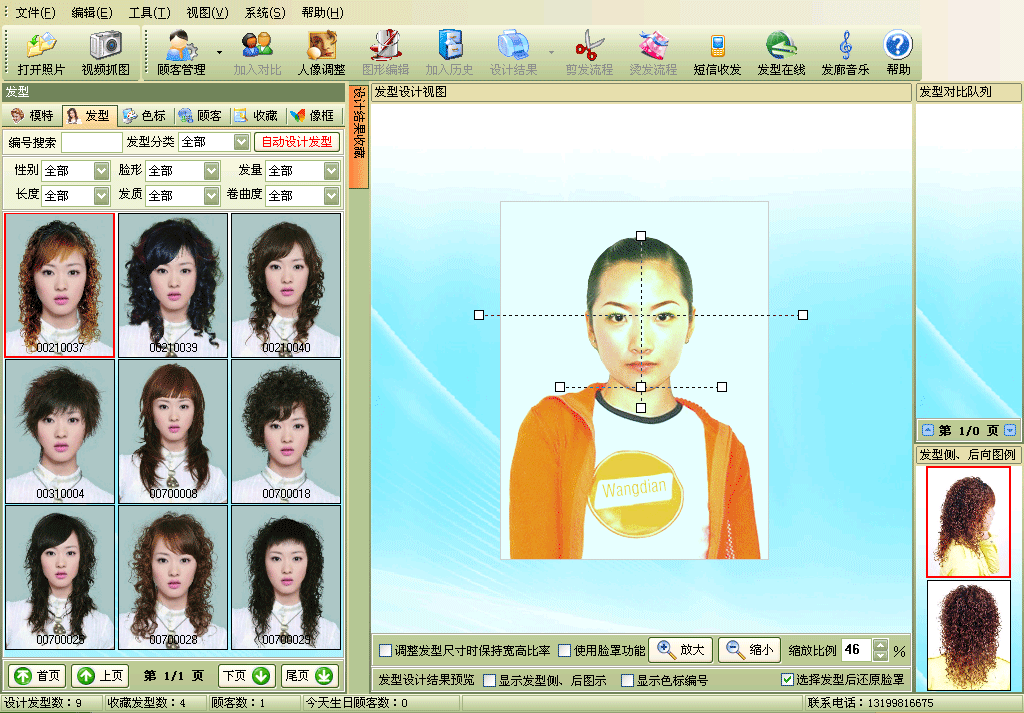1024x713 pixels.
Task: Click the 自动设计发型 button
Action: pyautogui.click(x=297, y=142)
